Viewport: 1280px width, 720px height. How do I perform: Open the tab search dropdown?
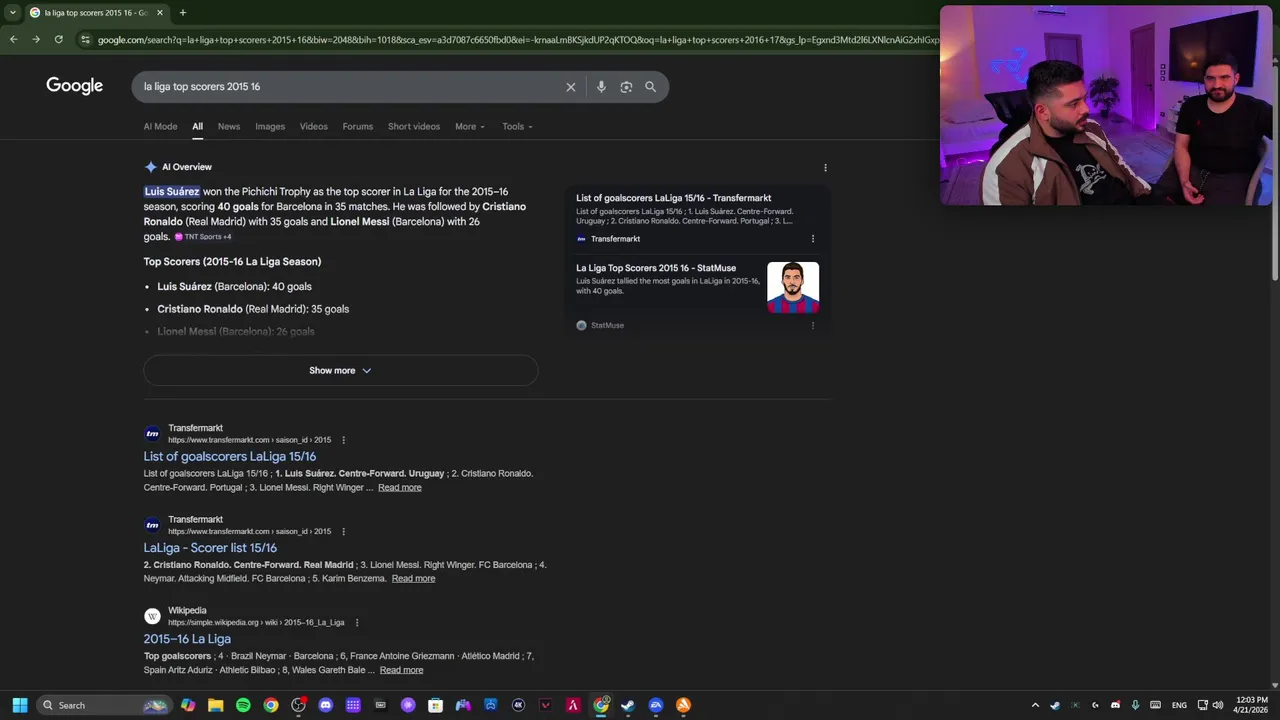tap(12, 13)
